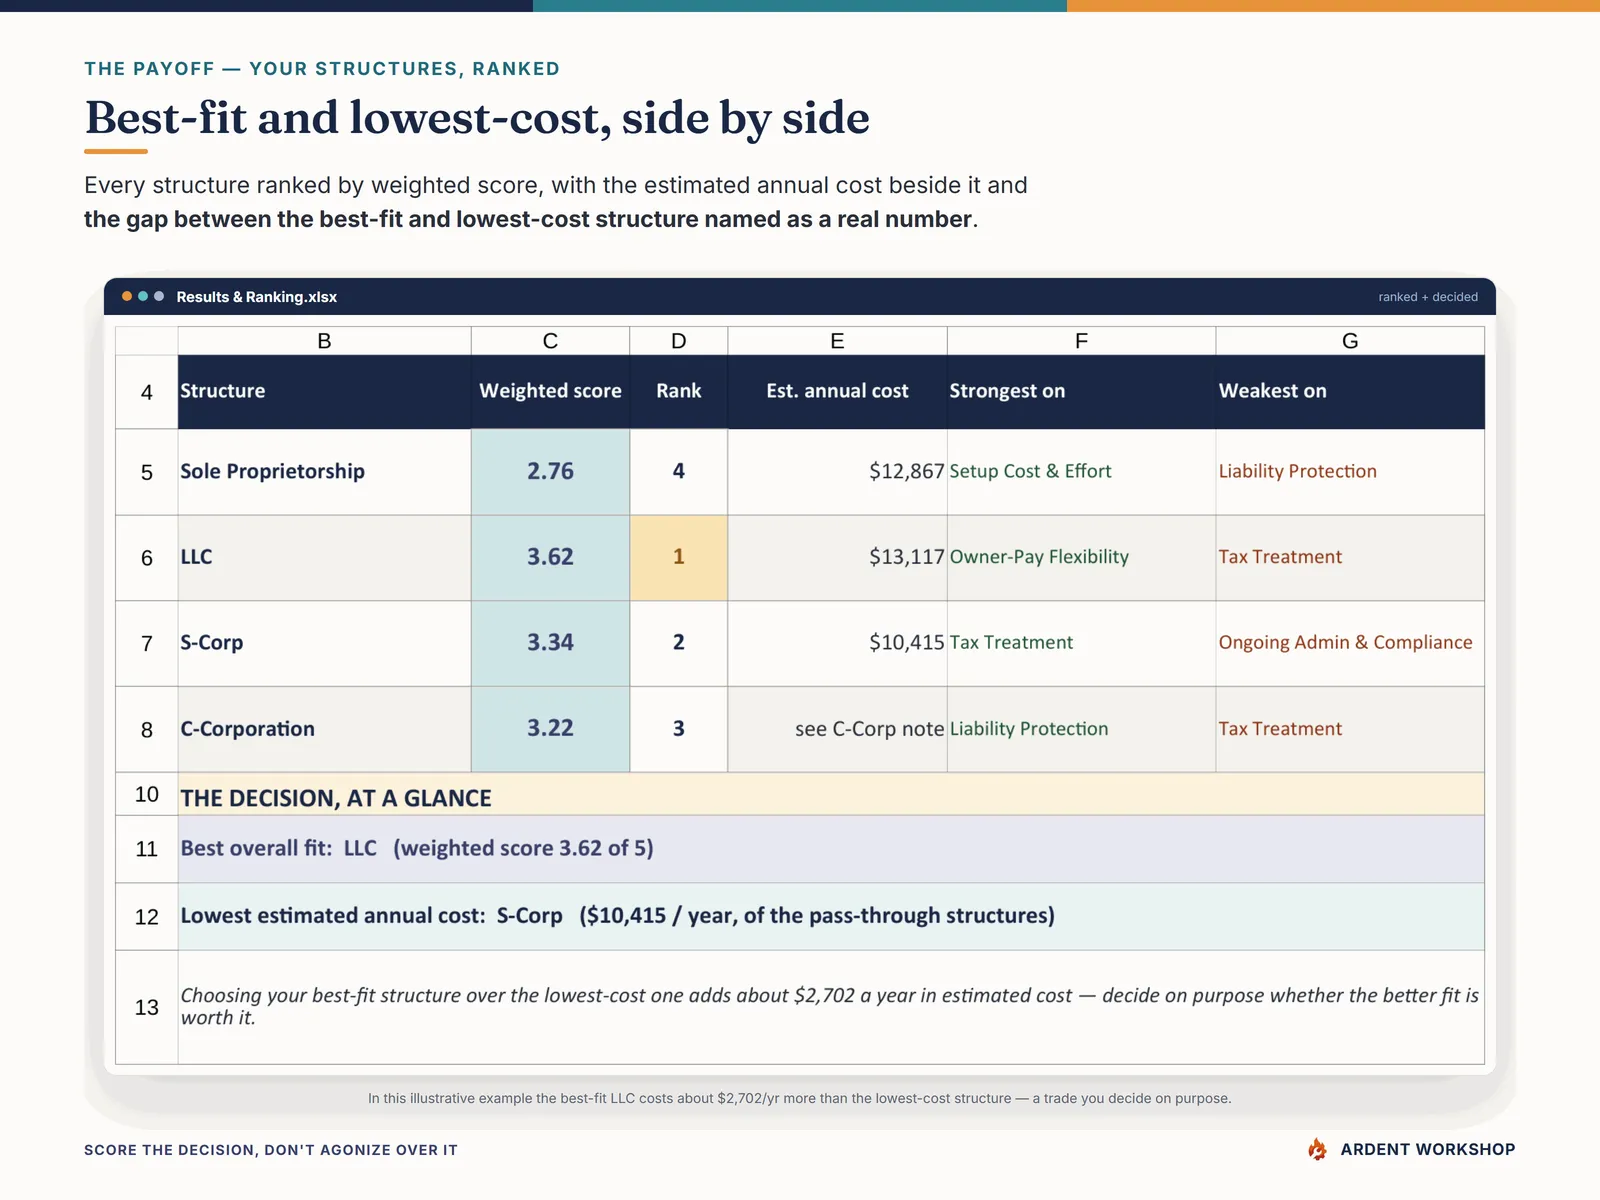The width and height of the screenshot is (1600, 1200).
Task: Select the Sole Proprietorship cell
Action: pos(324,472)
